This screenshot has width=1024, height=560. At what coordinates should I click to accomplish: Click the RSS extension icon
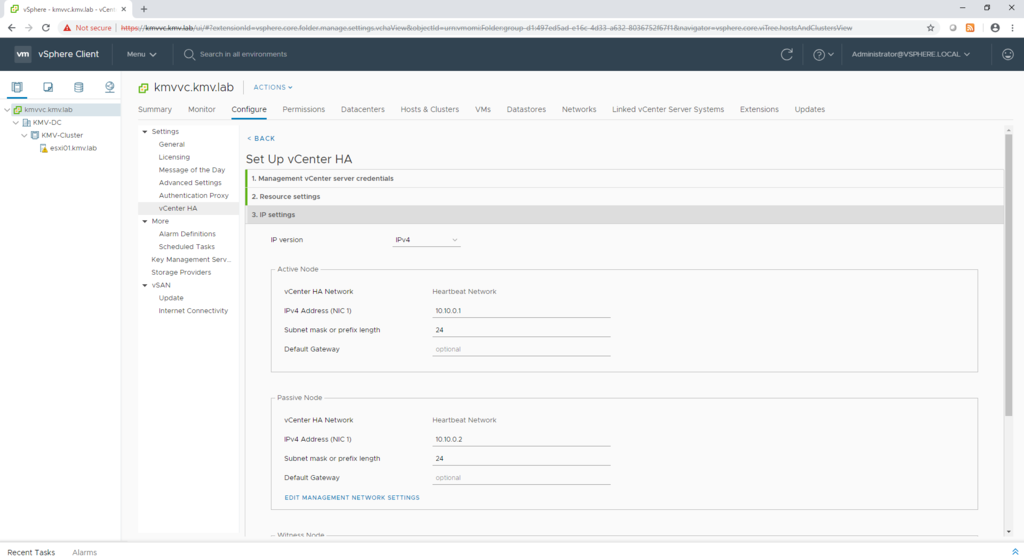[970, 28]
